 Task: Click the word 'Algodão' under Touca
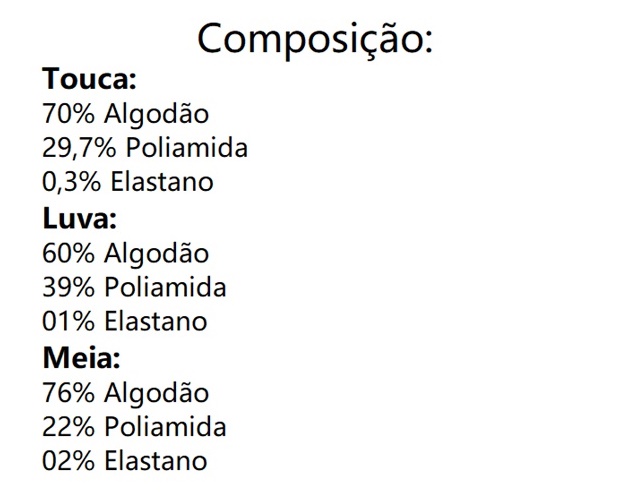[x=156, y=114]
